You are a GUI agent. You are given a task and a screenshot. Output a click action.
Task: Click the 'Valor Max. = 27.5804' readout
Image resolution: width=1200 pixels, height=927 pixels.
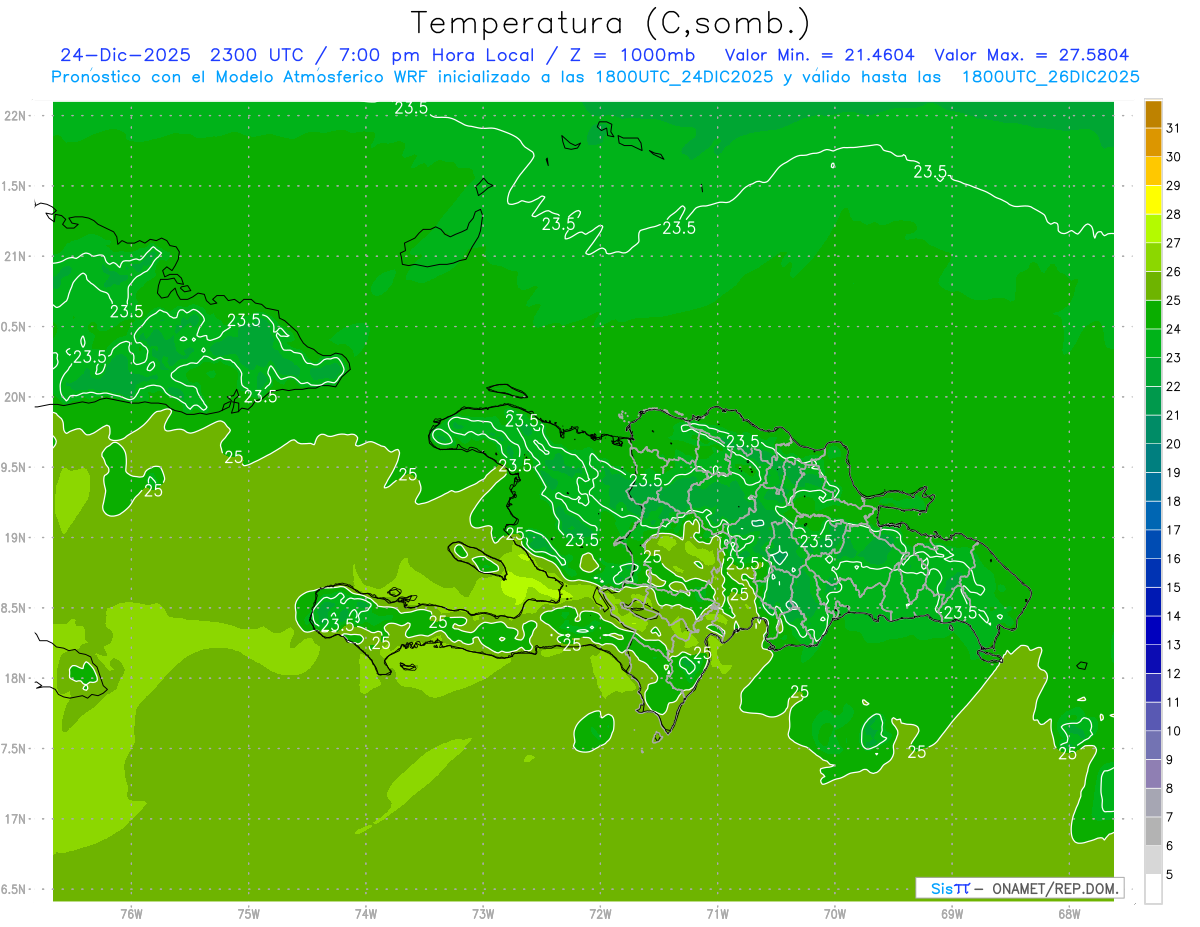(1032, 55)
